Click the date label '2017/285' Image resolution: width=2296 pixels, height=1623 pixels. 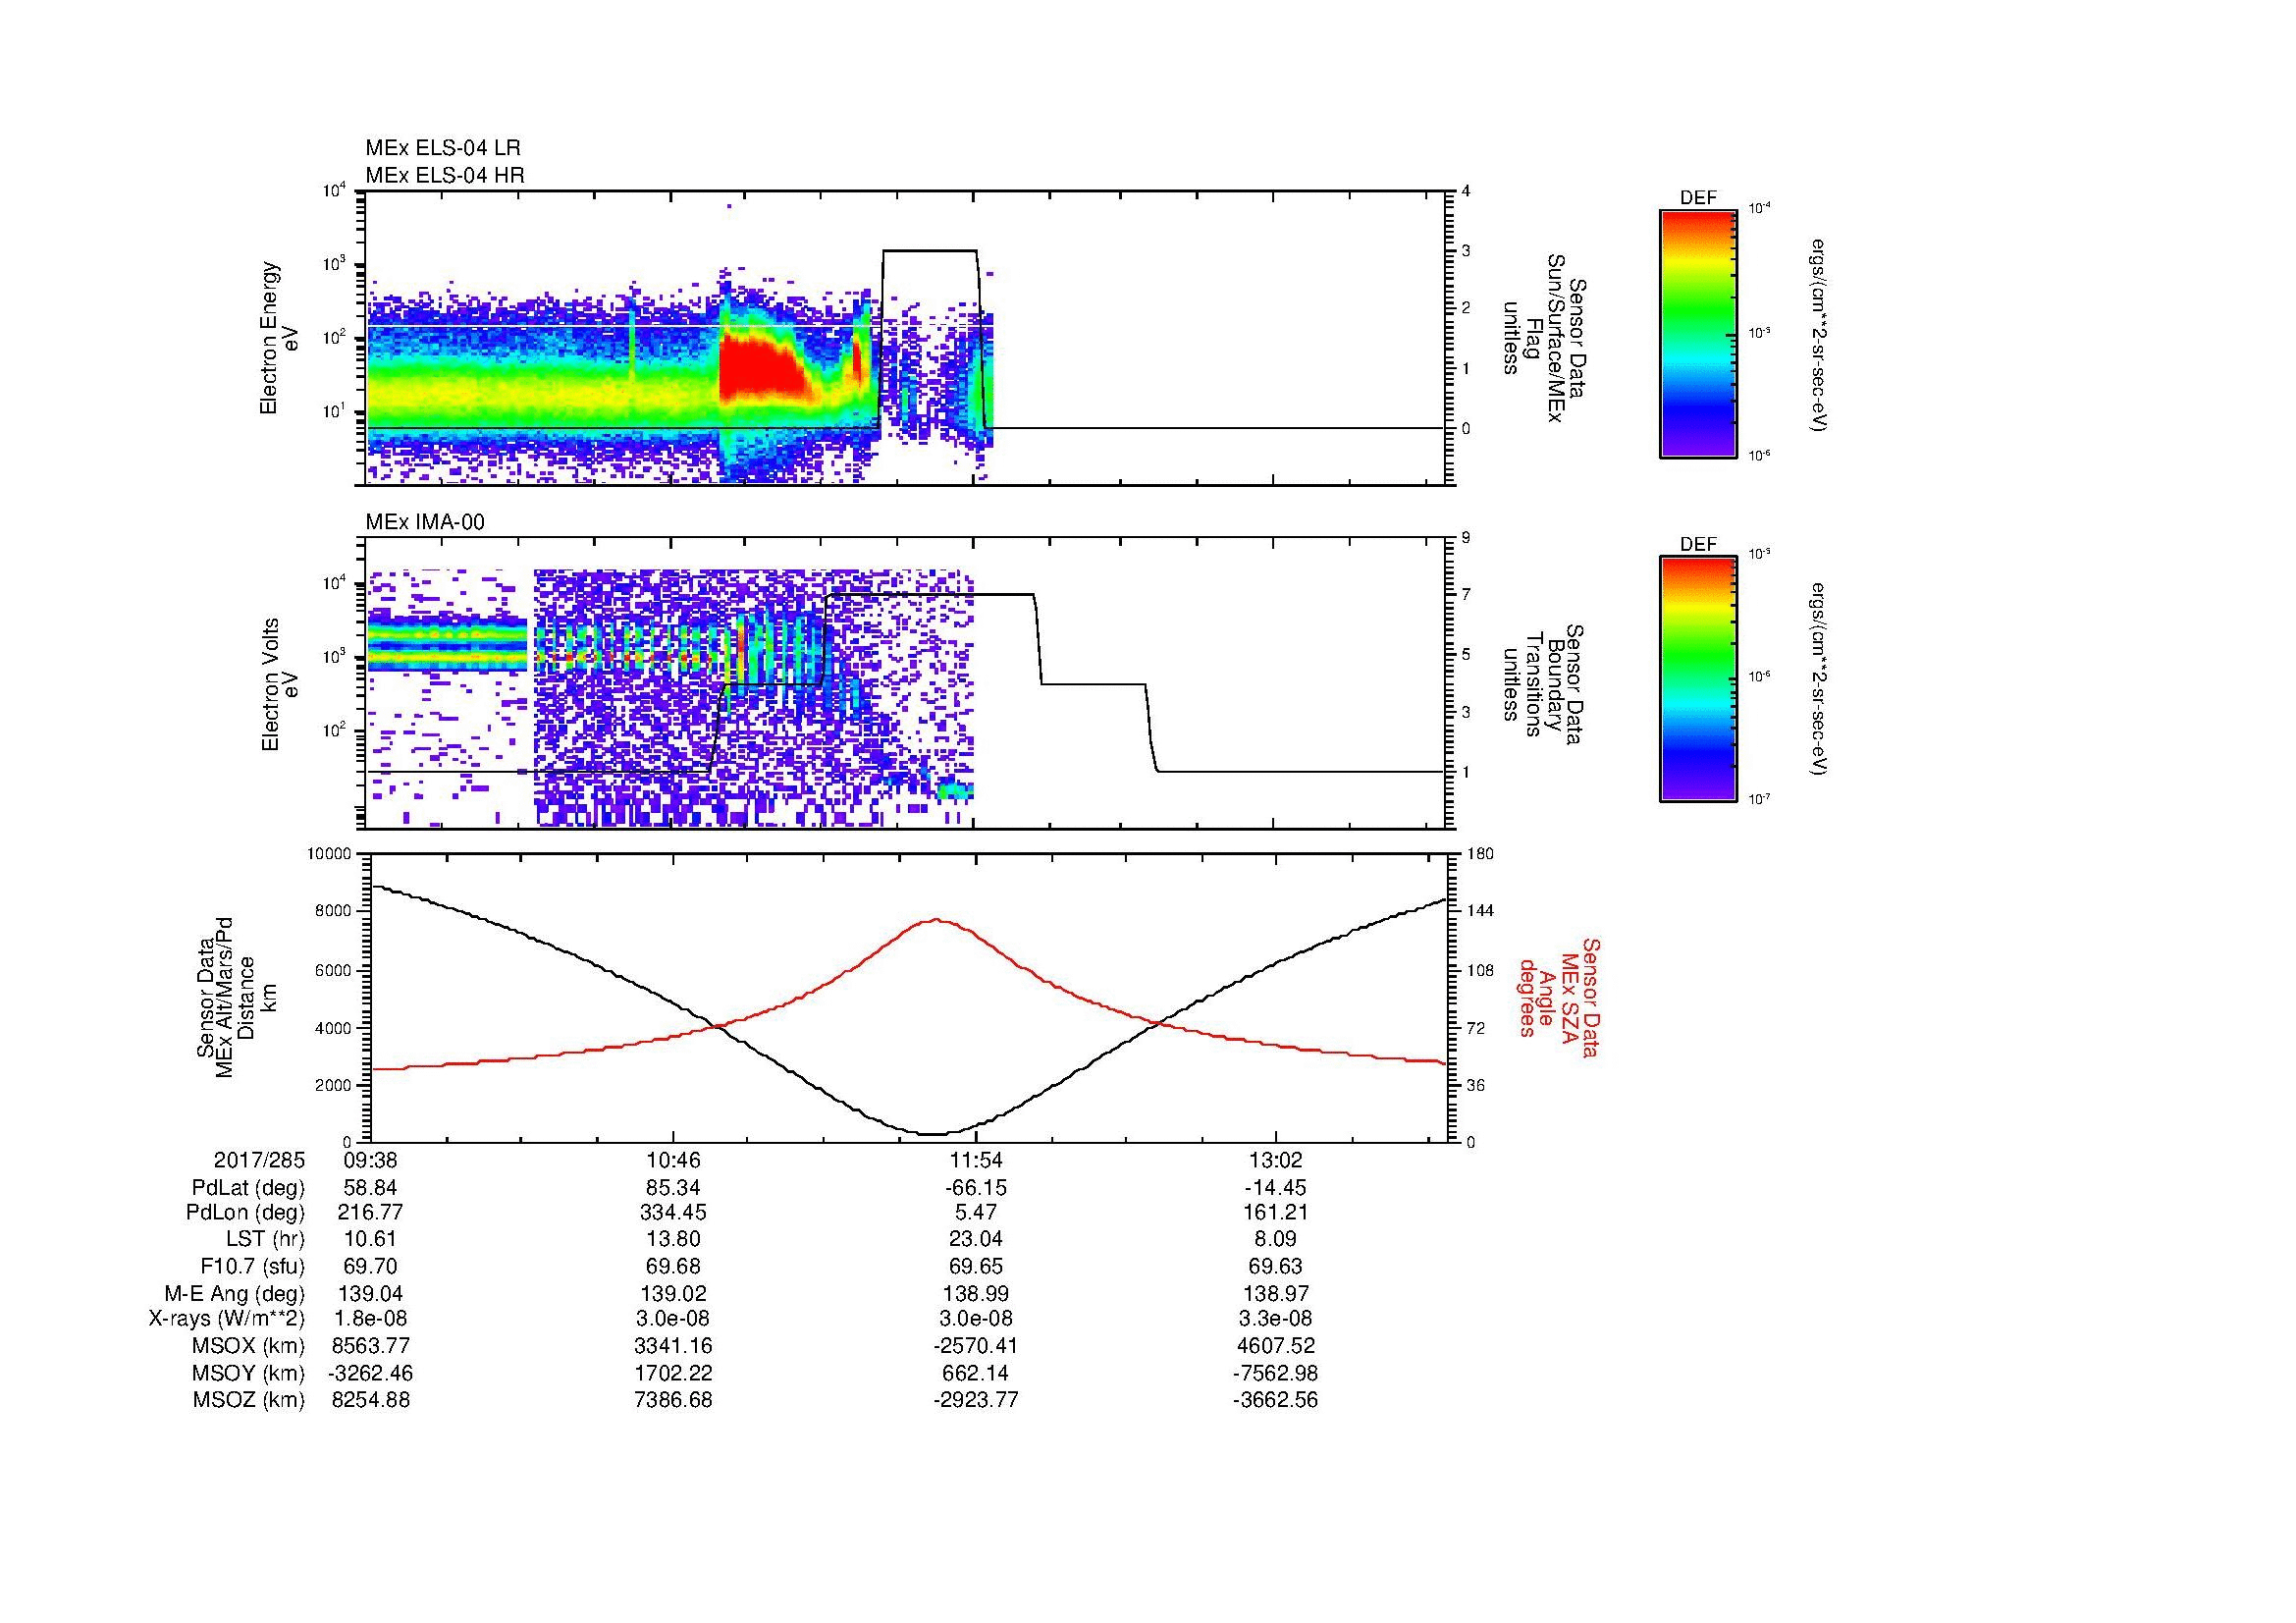tap(259, 1160)
